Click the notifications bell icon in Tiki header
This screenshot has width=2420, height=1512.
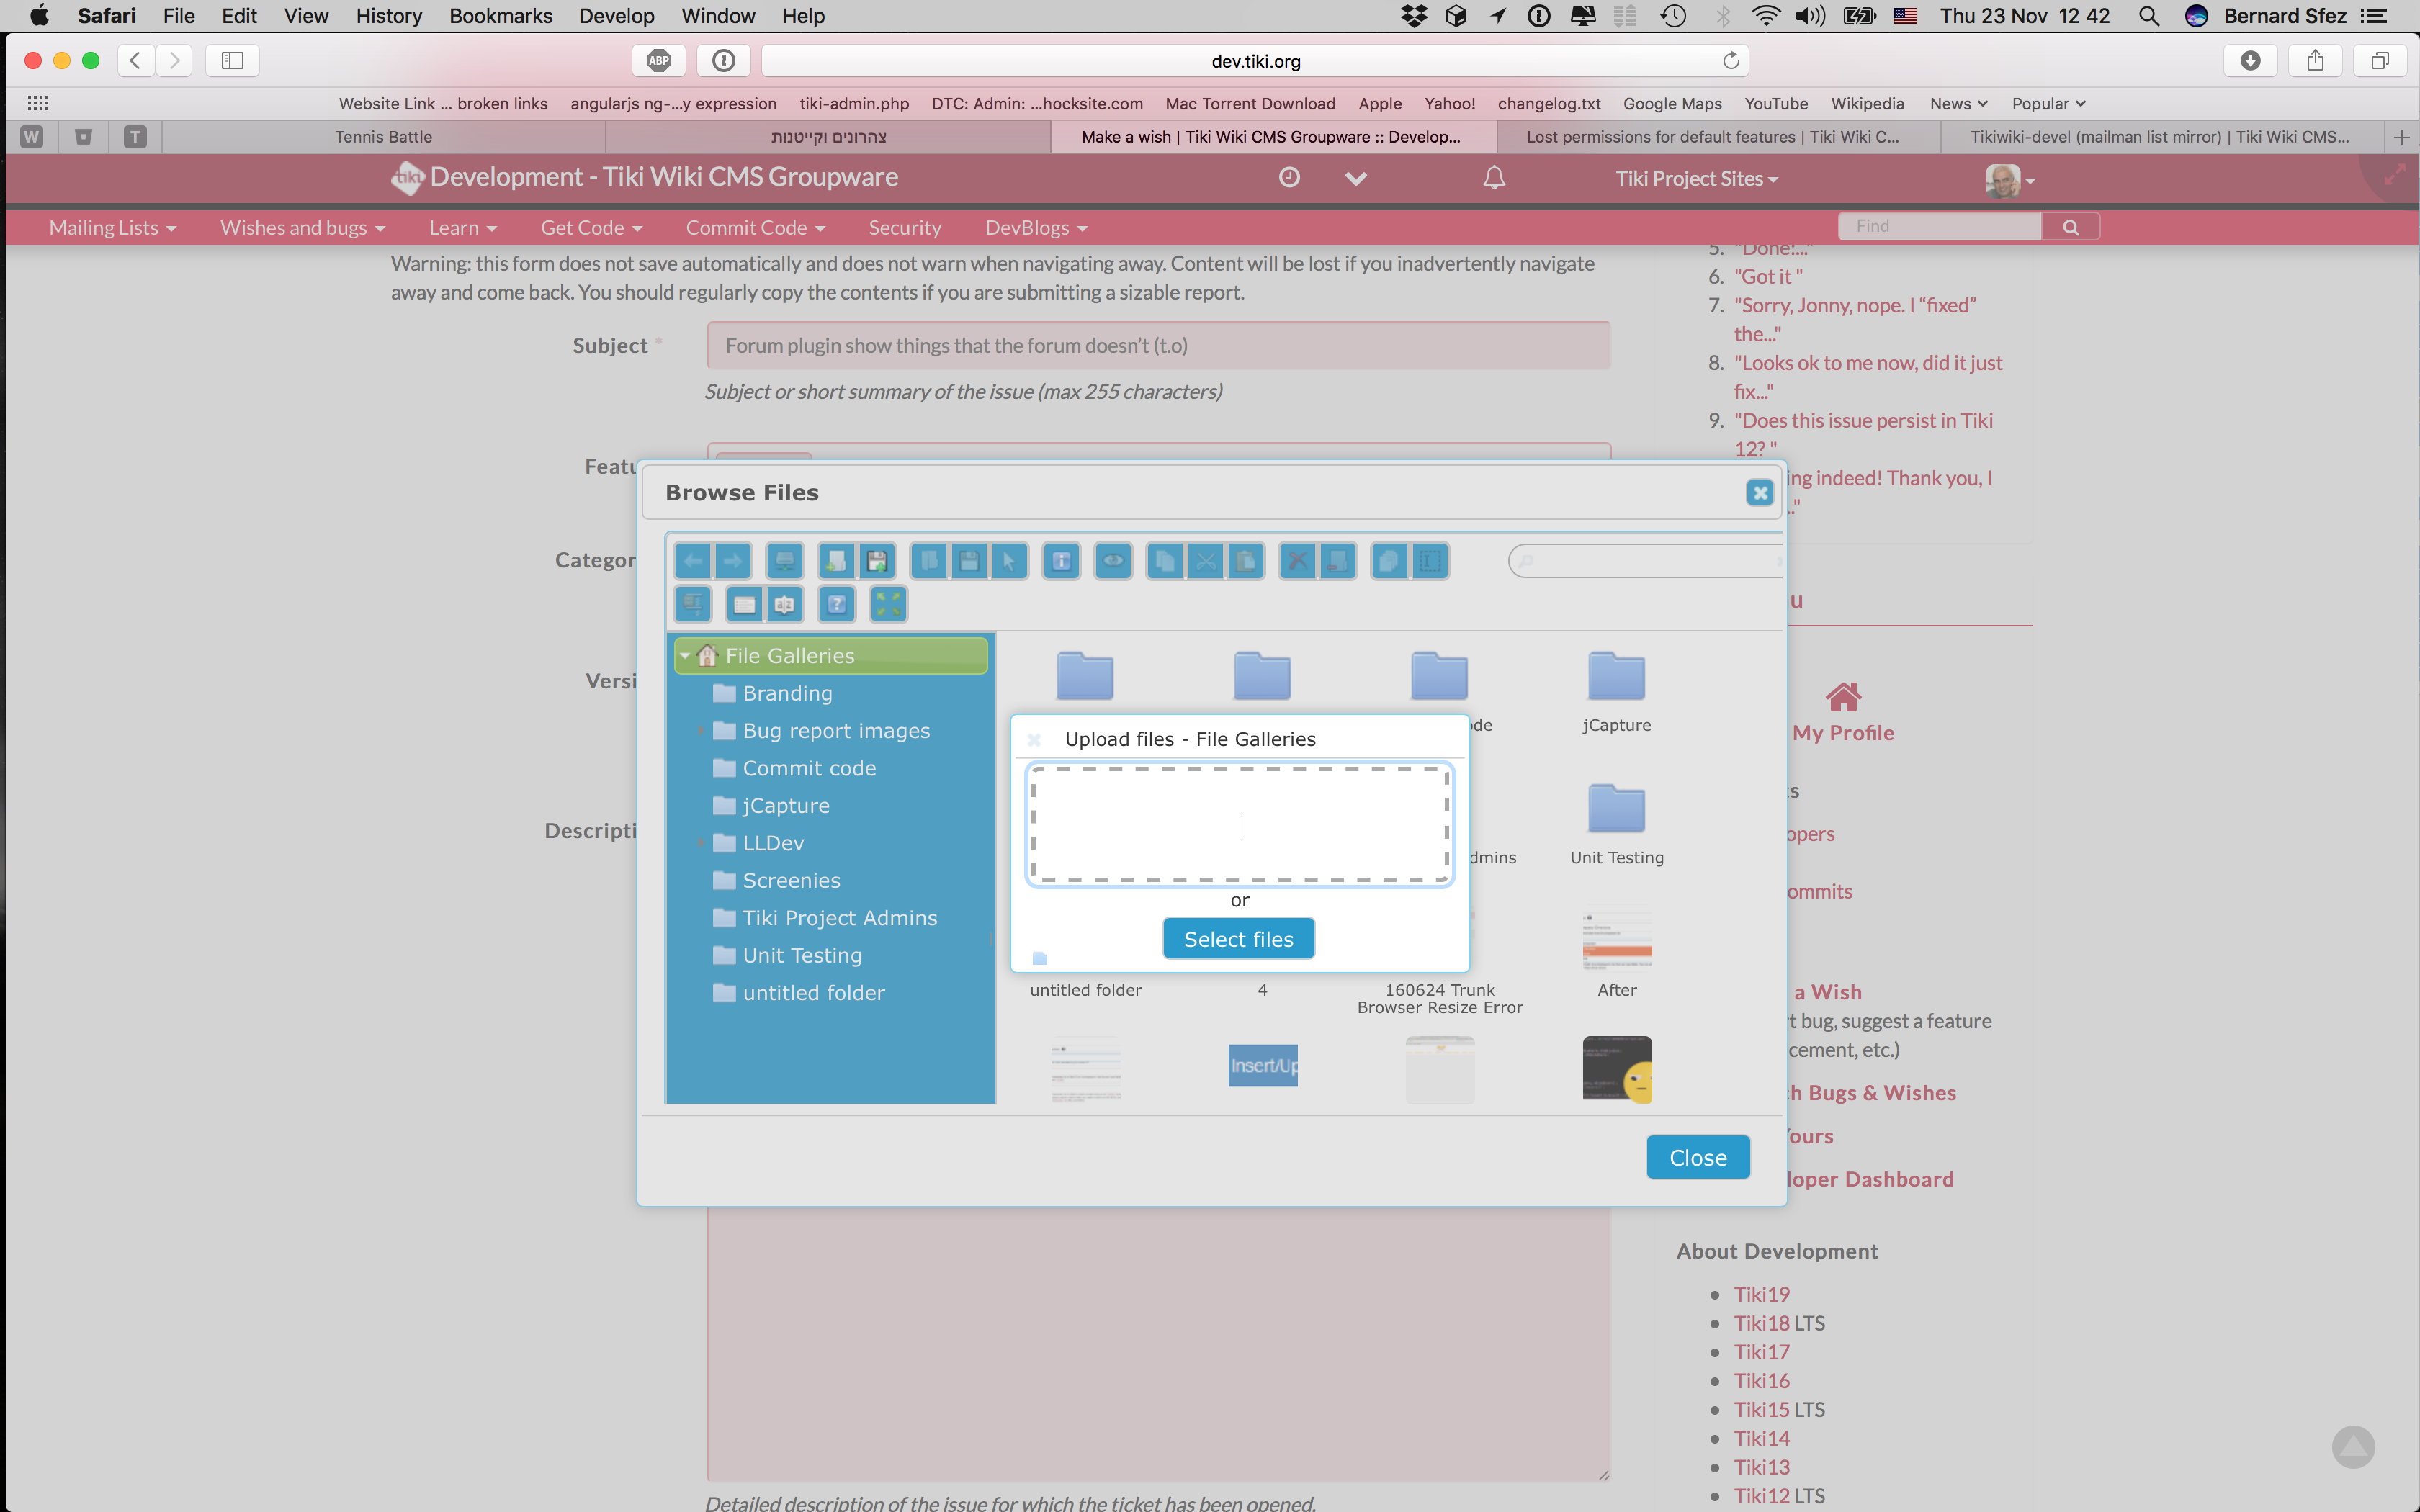[x=1494, y=178]
